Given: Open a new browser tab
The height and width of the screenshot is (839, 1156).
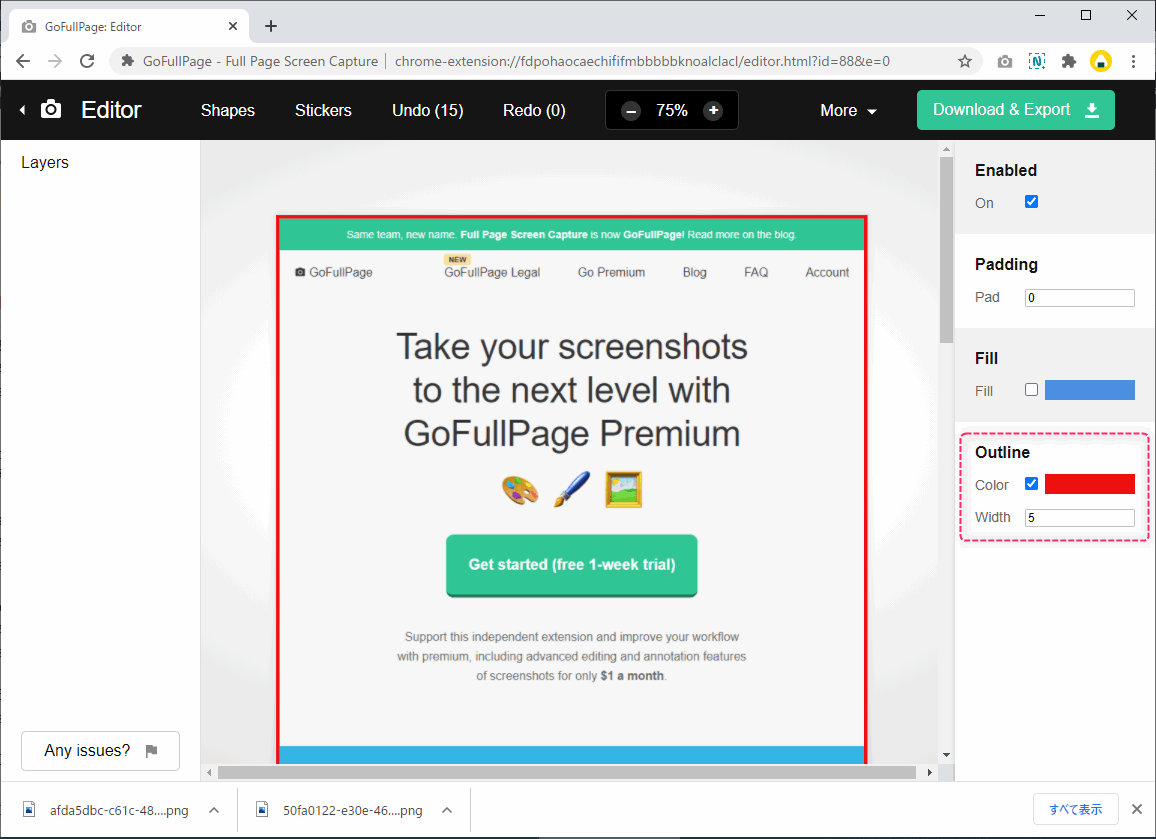Looking at the screenshot, I should 271,27.
